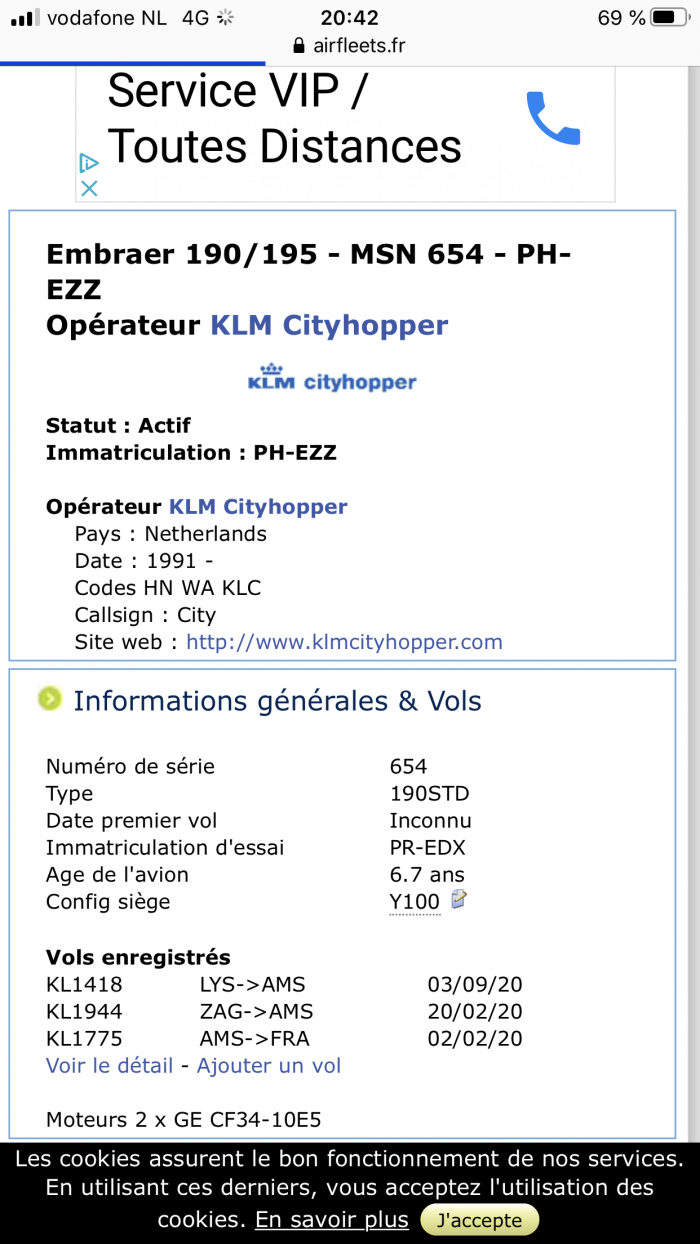This screenshot has height=1244, width=700.
Task: Tap the green bullet beside Informations générales
Action: pyautogui.click(x=49, y=699)
